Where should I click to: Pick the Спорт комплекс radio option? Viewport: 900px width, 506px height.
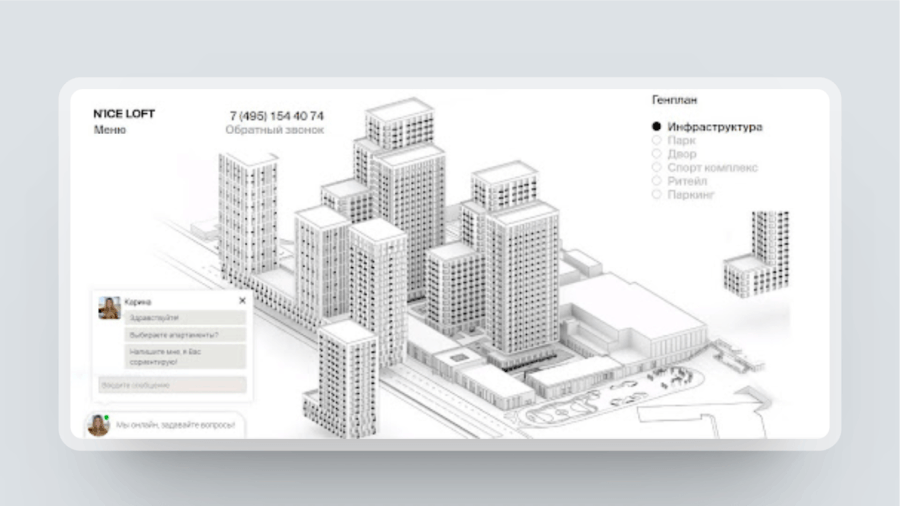[x=705, y=168]
